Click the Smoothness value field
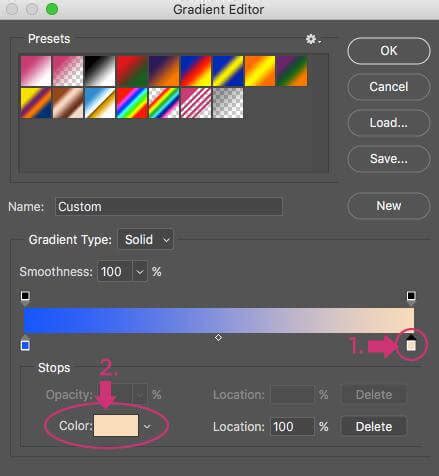The image size is (439, 476). [115, 272]
